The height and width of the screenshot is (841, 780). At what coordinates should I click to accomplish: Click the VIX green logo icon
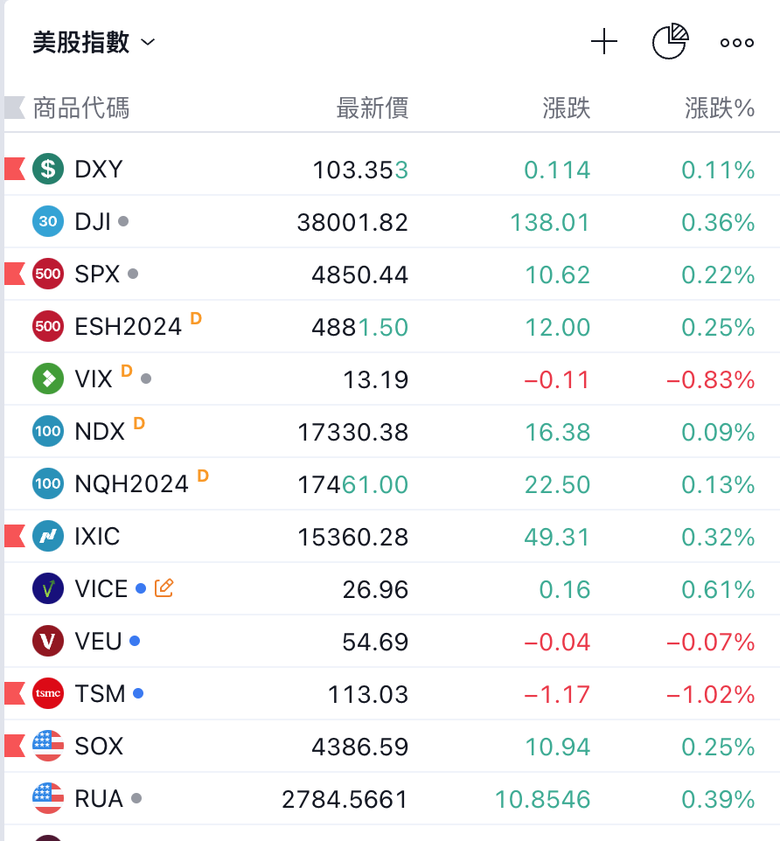(x=48, y=379)
